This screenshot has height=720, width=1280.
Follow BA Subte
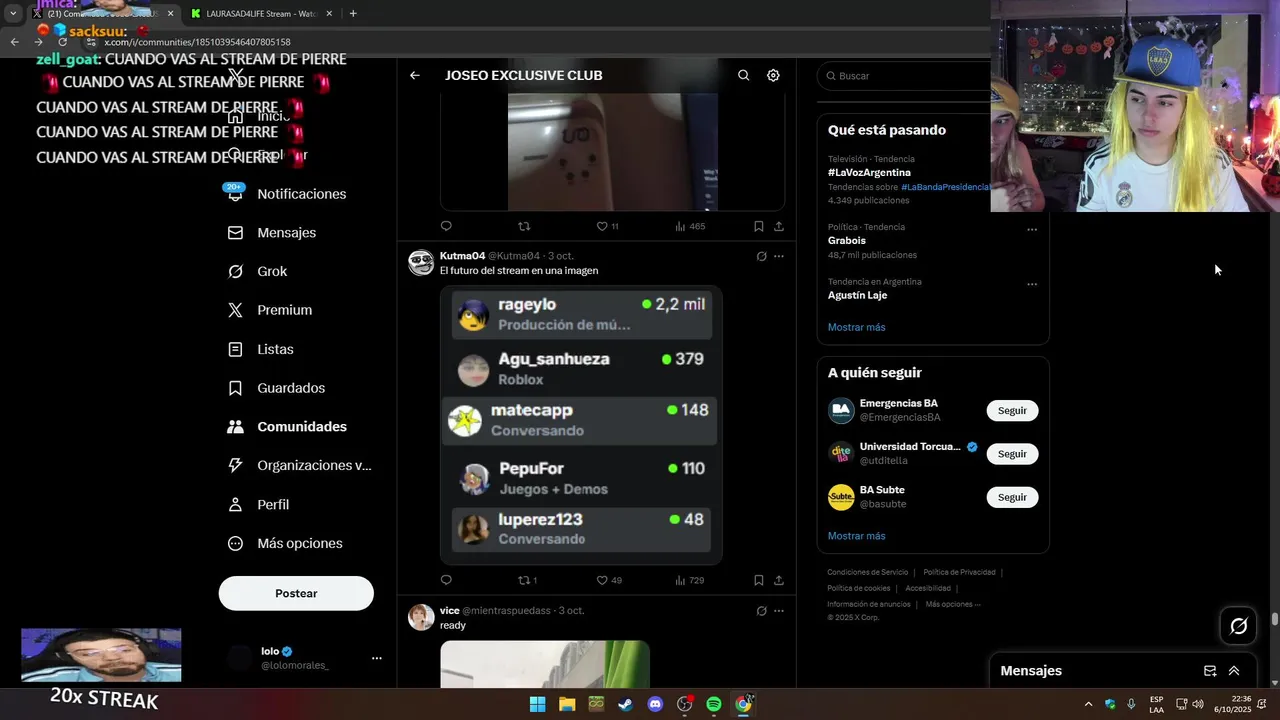[x=1012, y=497]
